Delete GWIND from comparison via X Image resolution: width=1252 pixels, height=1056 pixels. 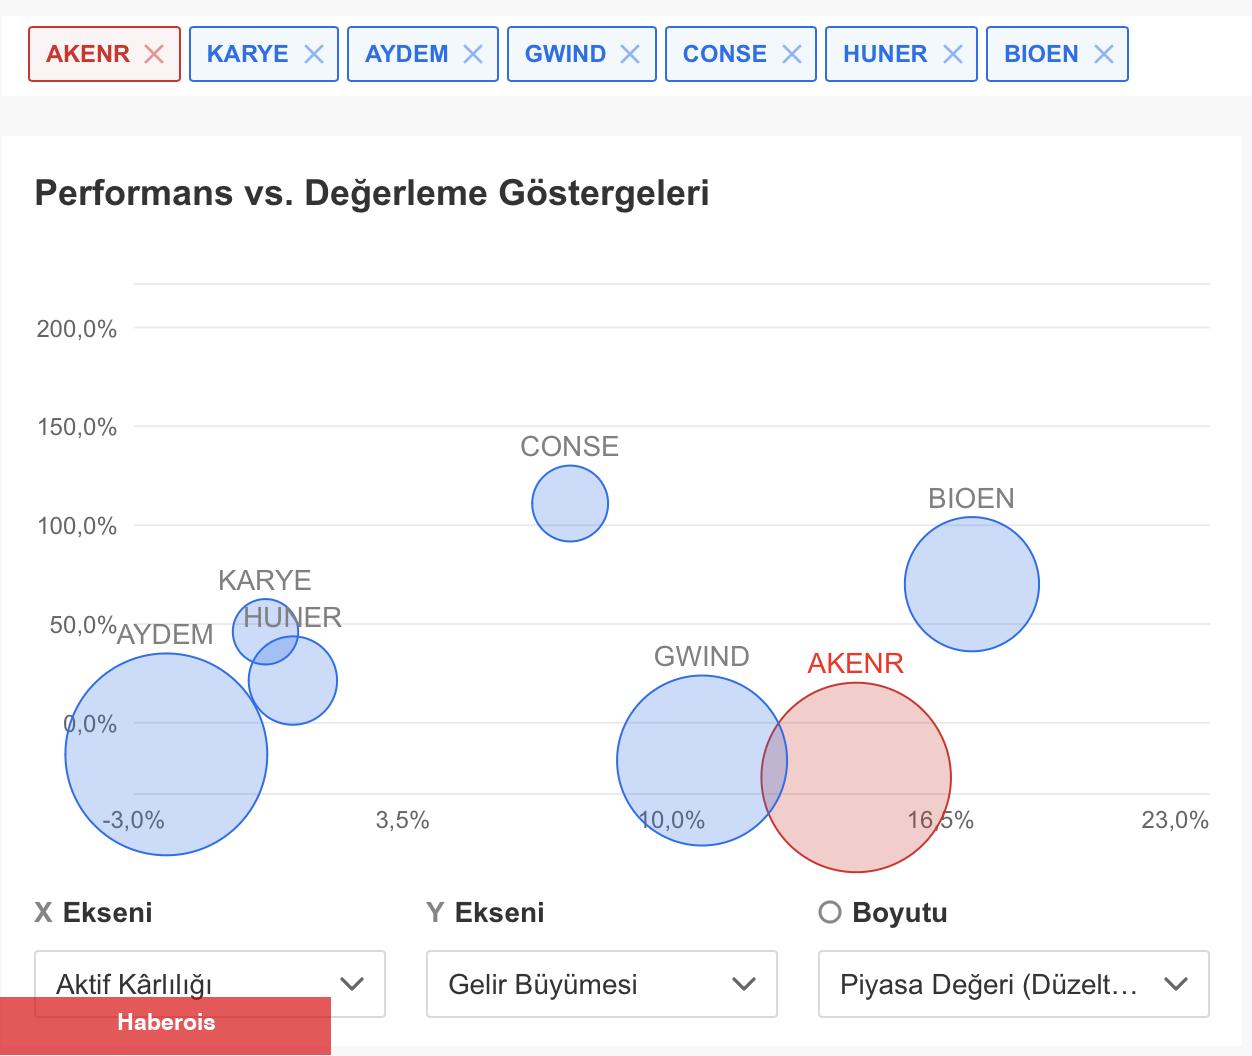[630, 54]
